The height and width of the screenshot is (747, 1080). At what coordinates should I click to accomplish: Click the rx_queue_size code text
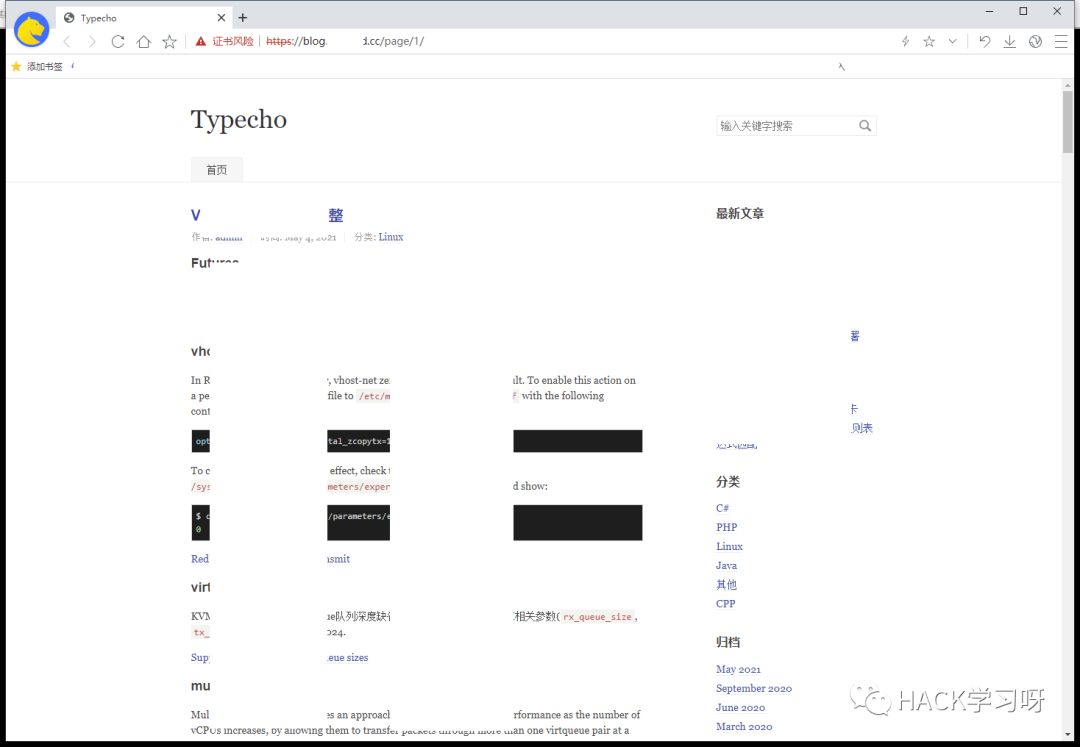tap(597, 617)
